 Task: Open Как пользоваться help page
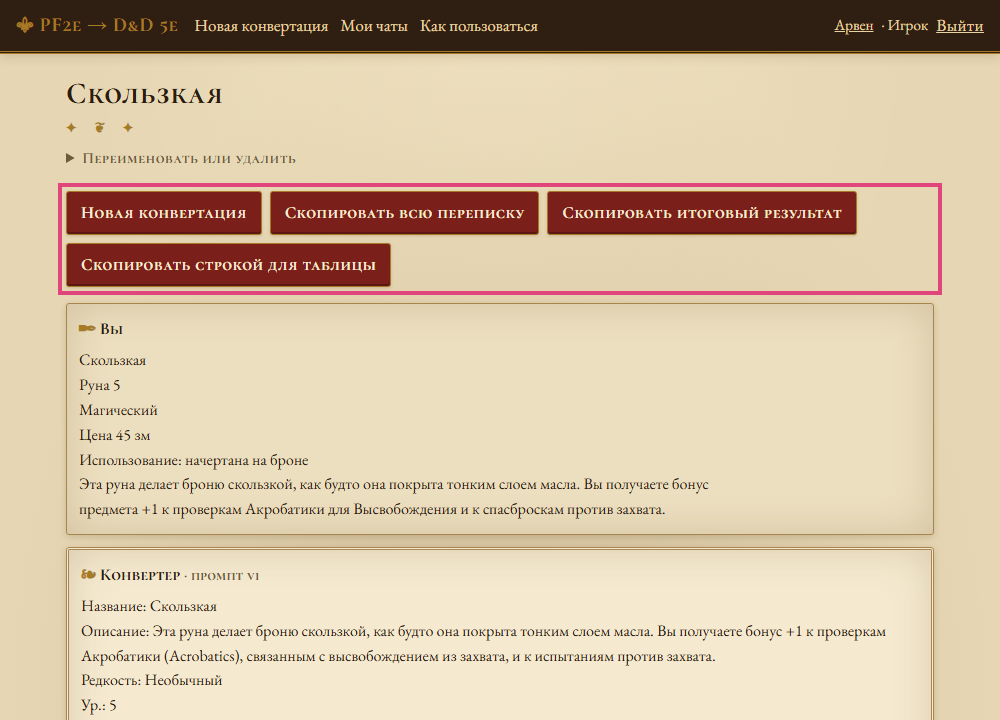pos(479,26)
